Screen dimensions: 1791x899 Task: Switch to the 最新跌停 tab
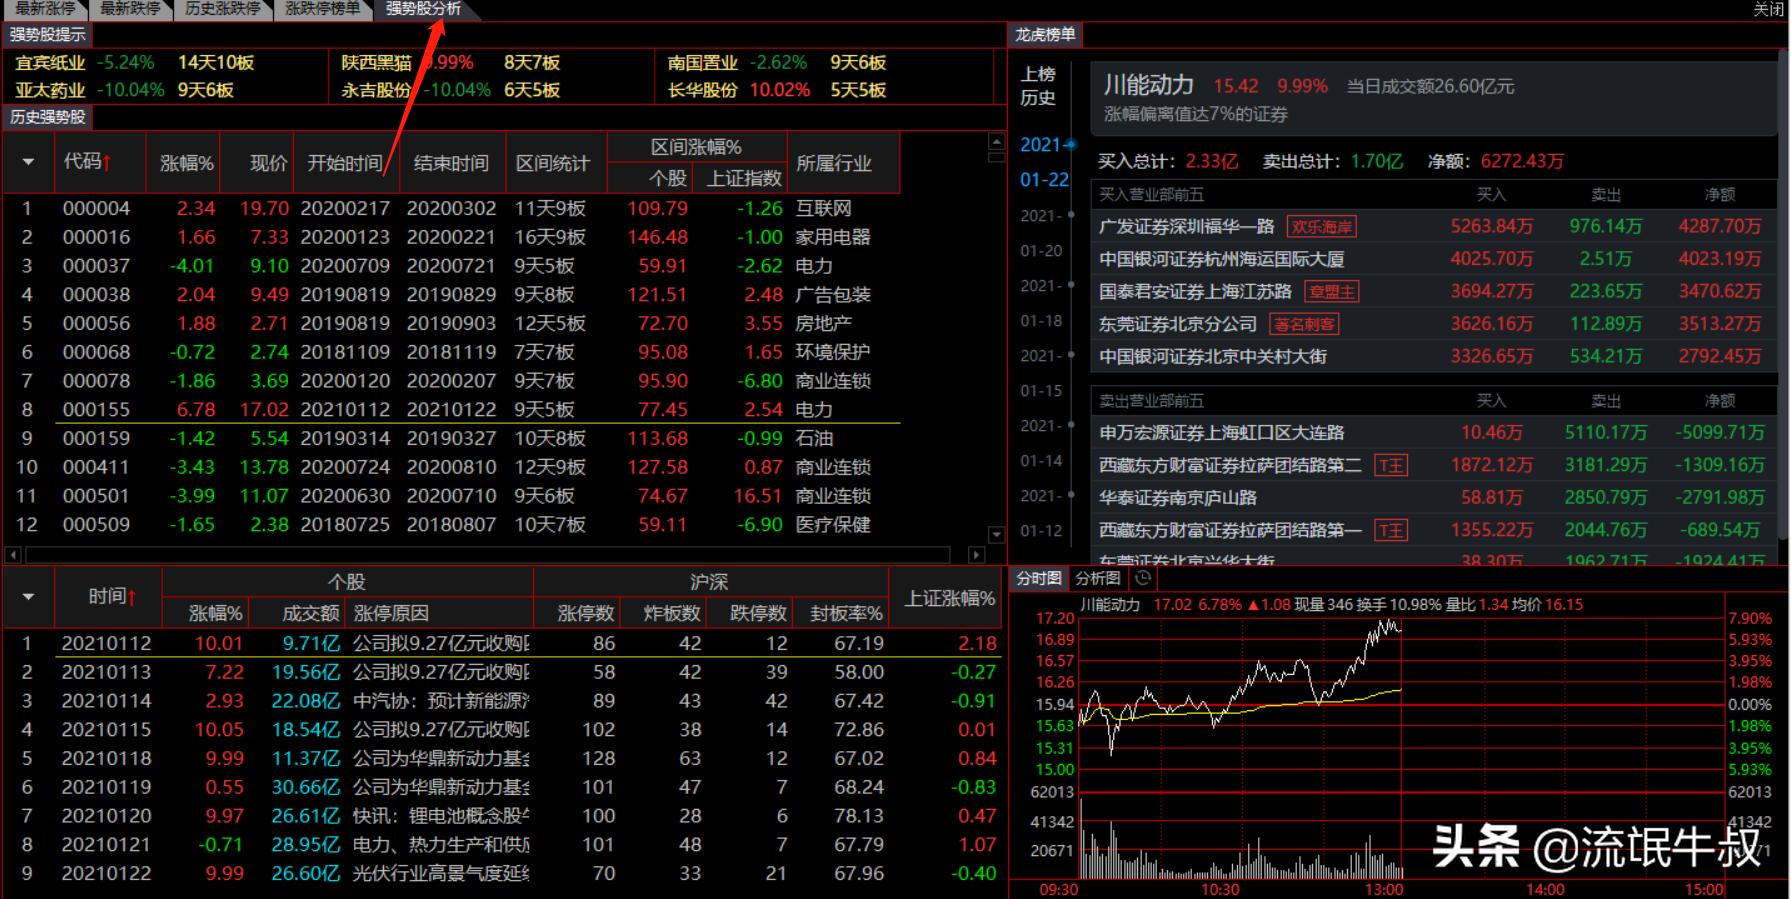click(131, 9)
